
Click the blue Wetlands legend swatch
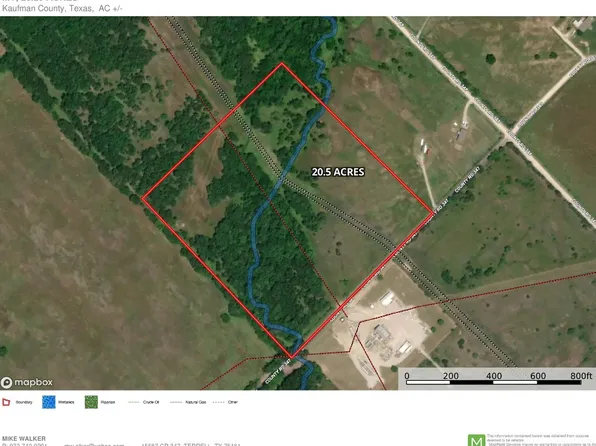[x=49, y=402]
